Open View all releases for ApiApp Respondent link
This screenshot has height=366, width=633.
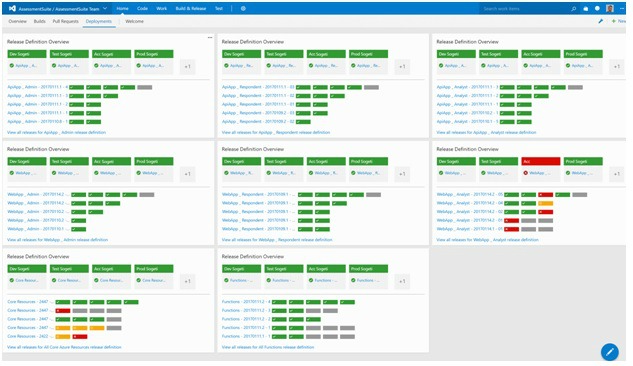coord(276,132)
